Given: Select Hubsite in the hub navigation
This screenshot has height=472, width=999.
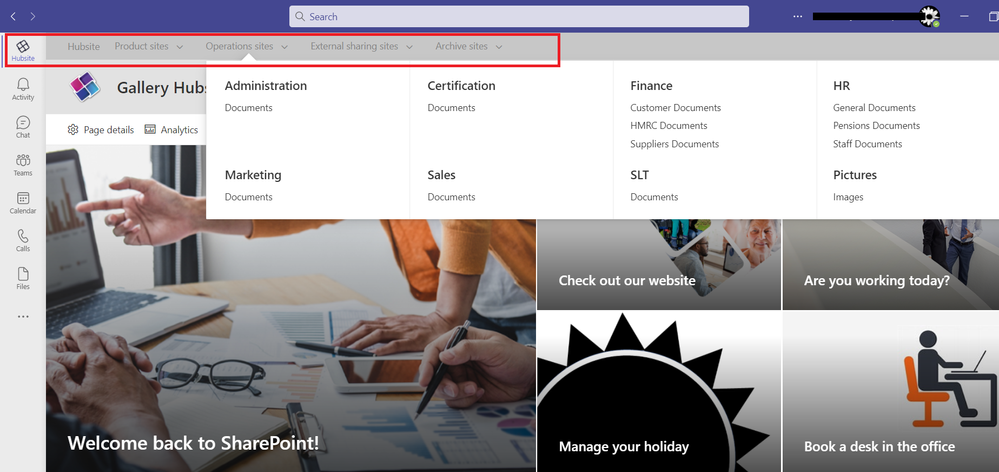Looking at the screenshot, I should click(x=83, y=46).
